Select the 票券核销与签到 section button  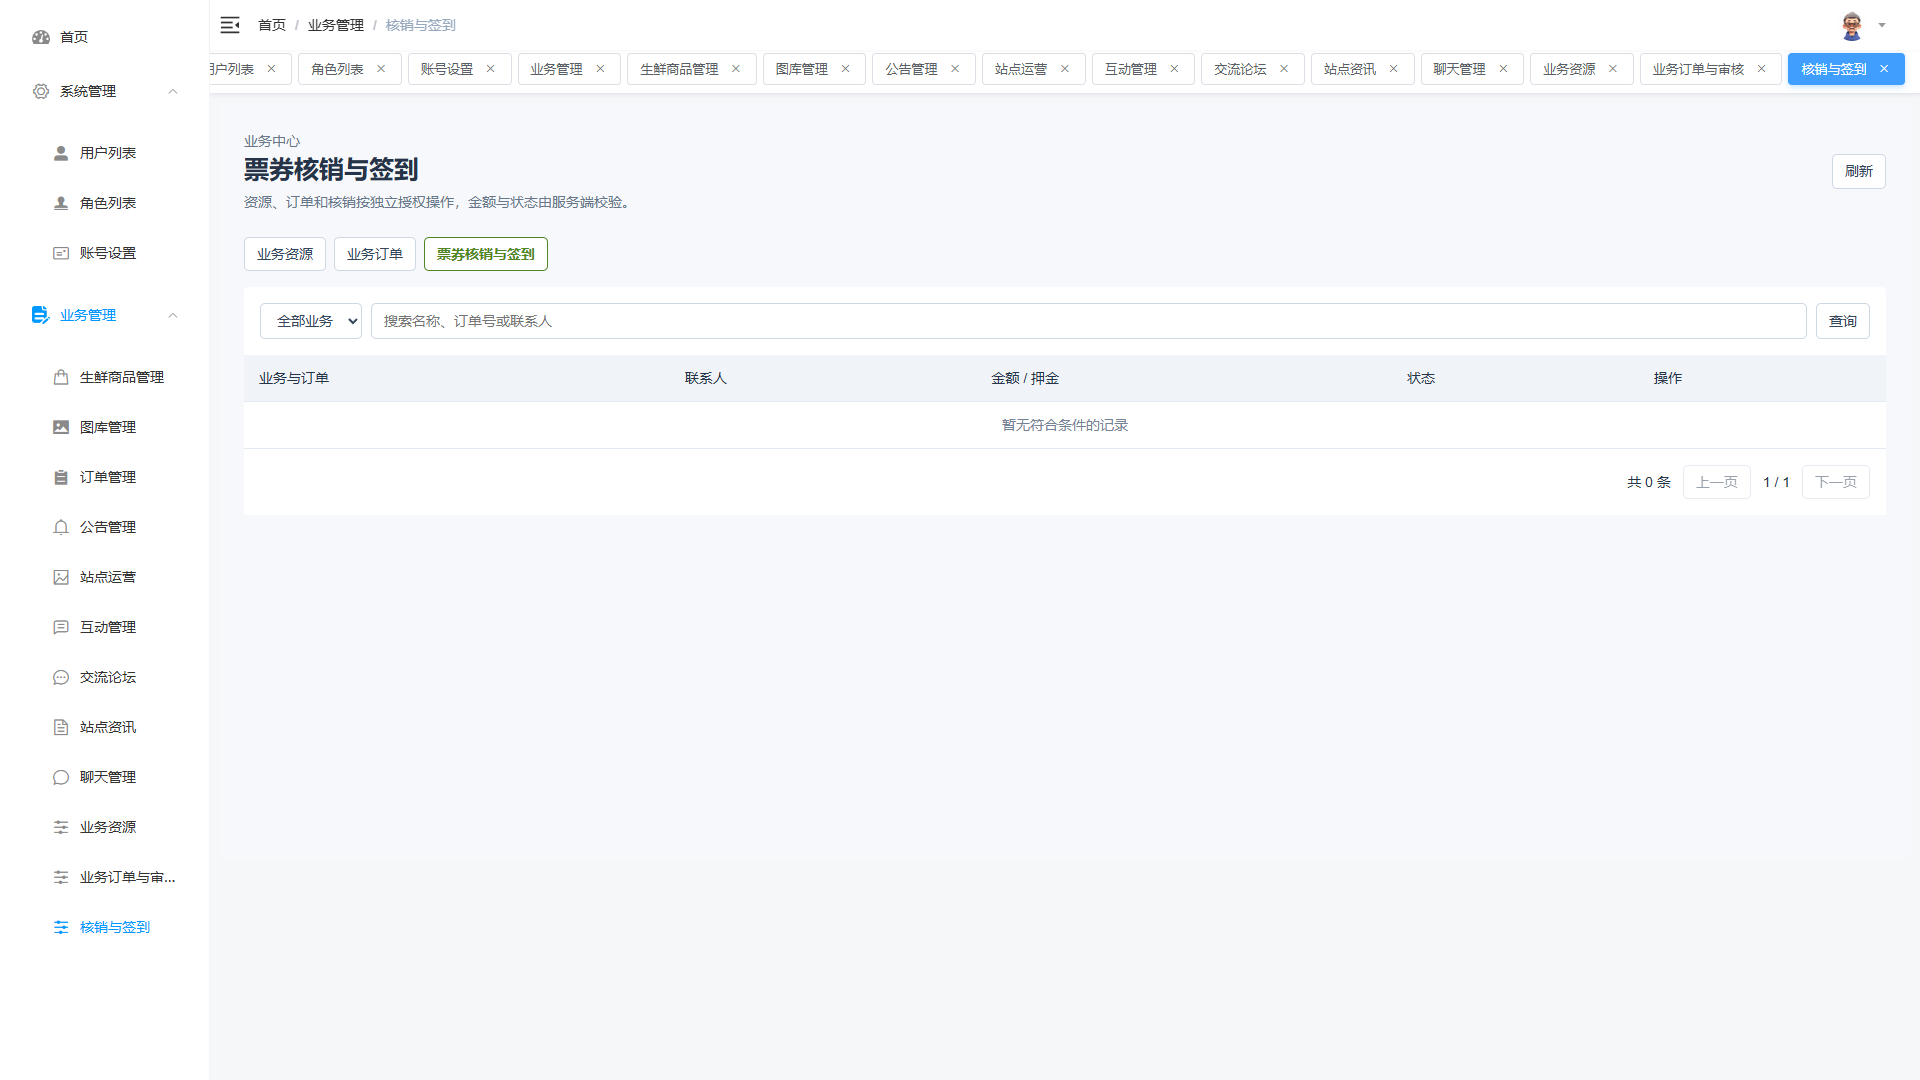(x=486, y=254)
